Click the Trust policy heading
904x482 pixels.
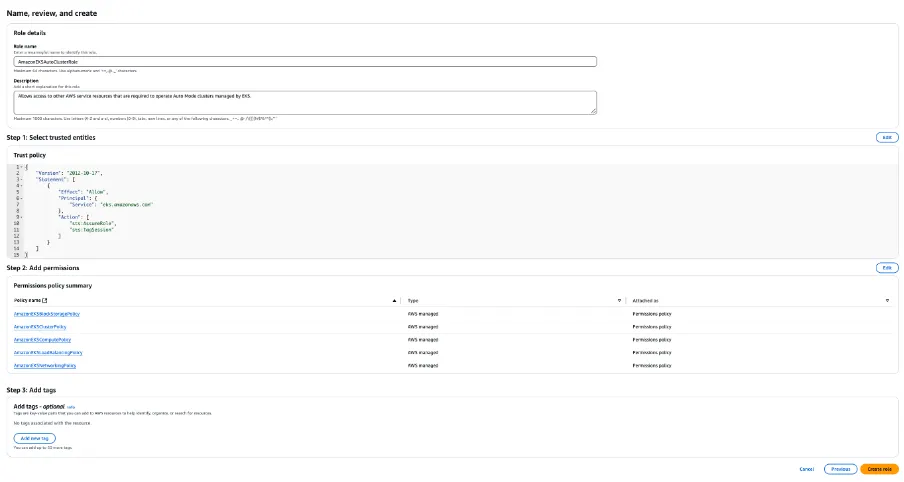tap(29, 155)
